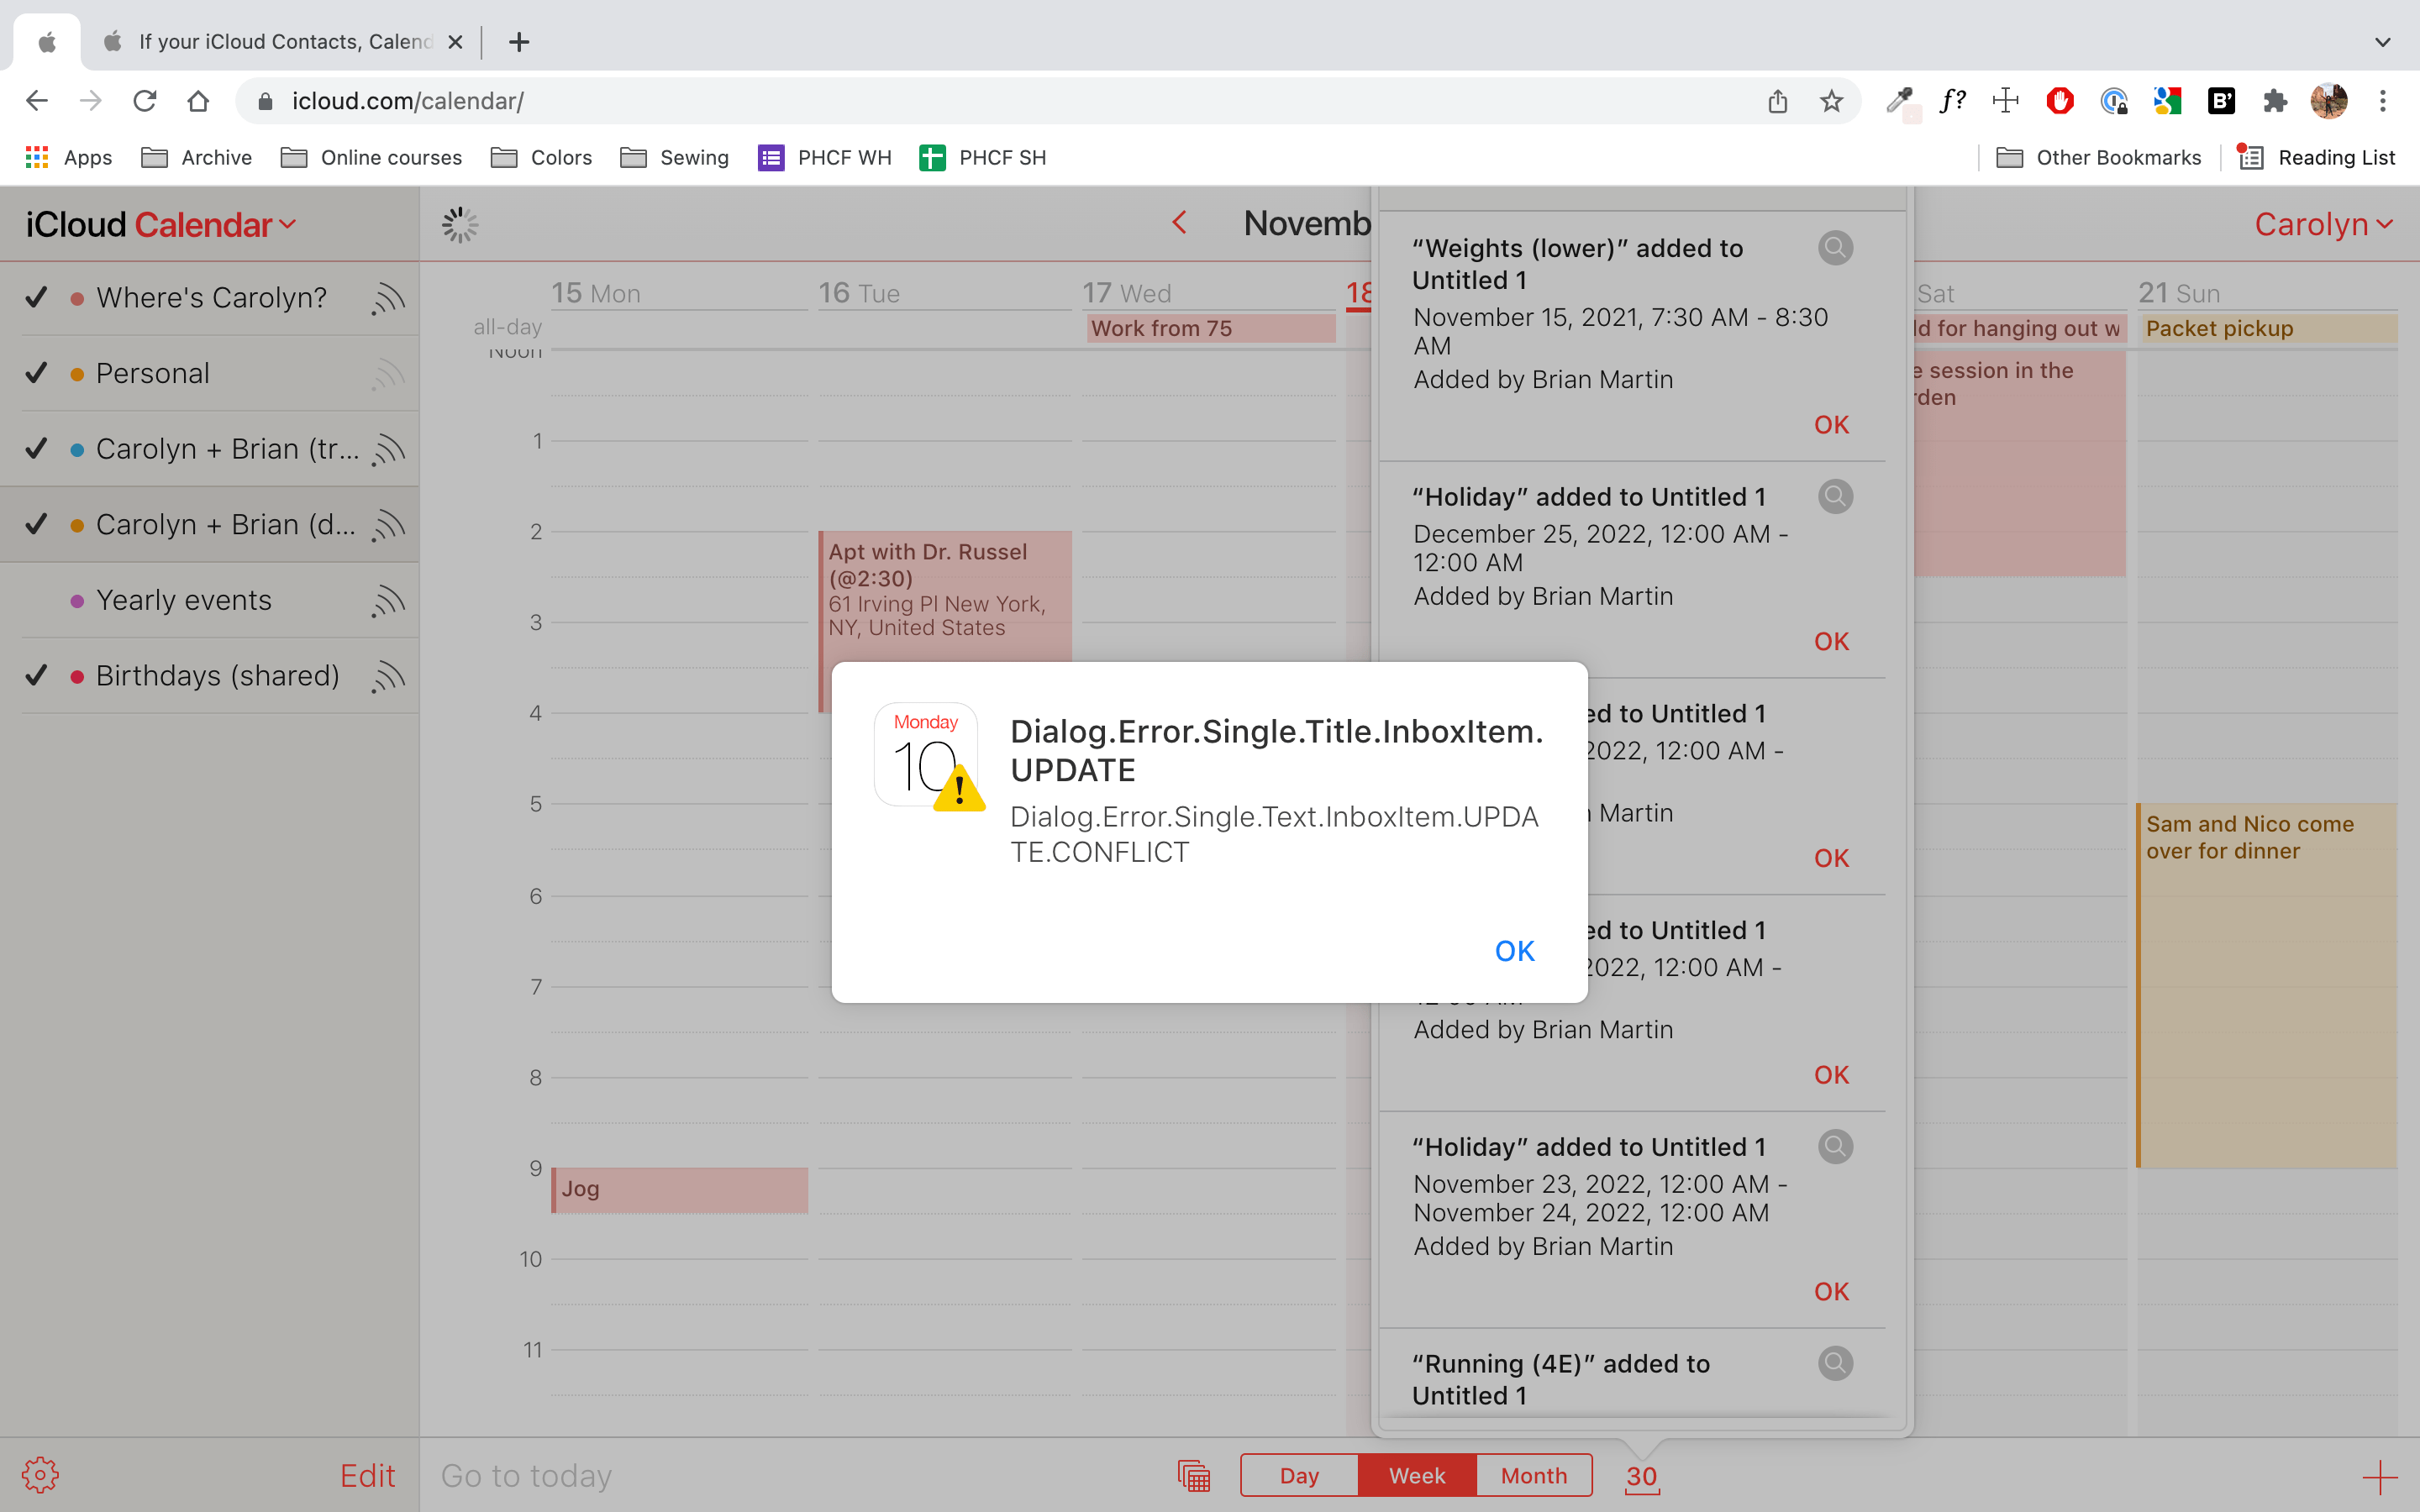This screenshot has height=1512, width=2420.
Task: Click the share icon for Where's Carolyn? calendar
Action: coord(388,298)
